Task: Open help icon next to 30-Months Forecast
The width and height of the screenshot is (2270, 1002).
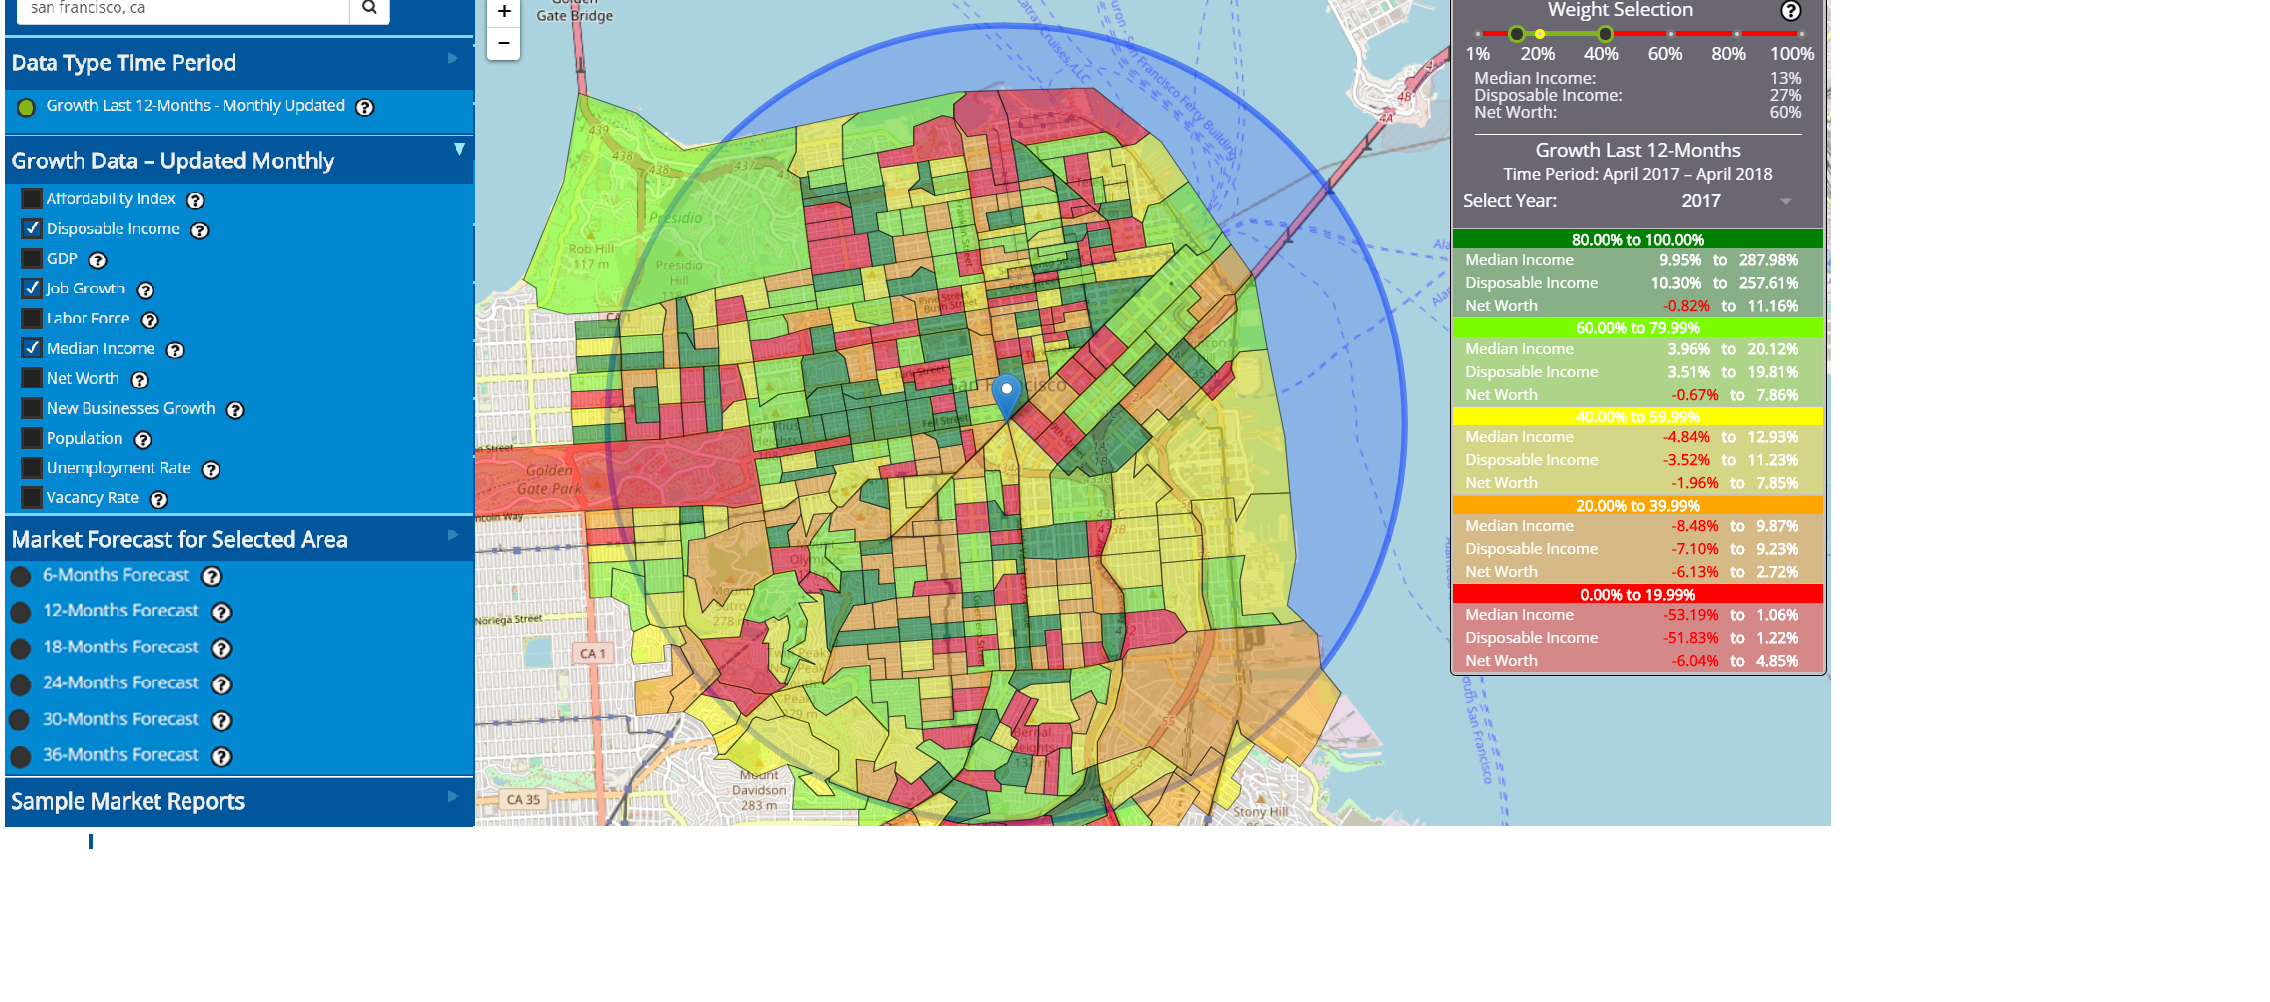Action: click(222, 720)
